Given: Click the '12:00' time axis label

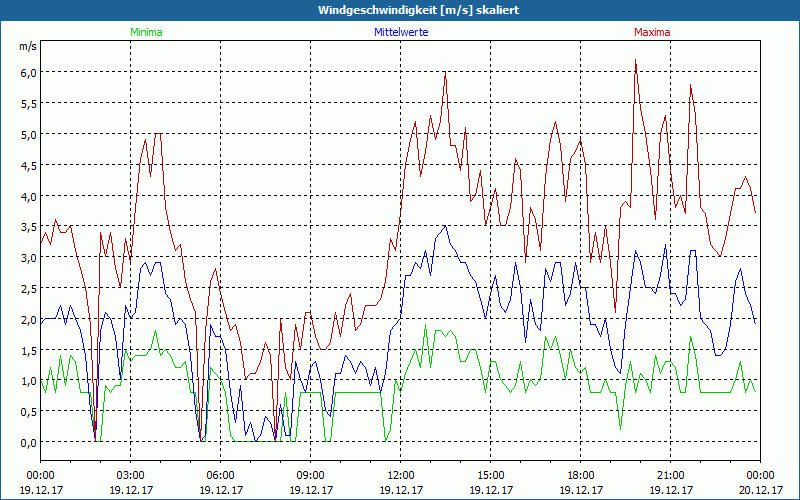Looking at the screenshot, I should 401,476.
